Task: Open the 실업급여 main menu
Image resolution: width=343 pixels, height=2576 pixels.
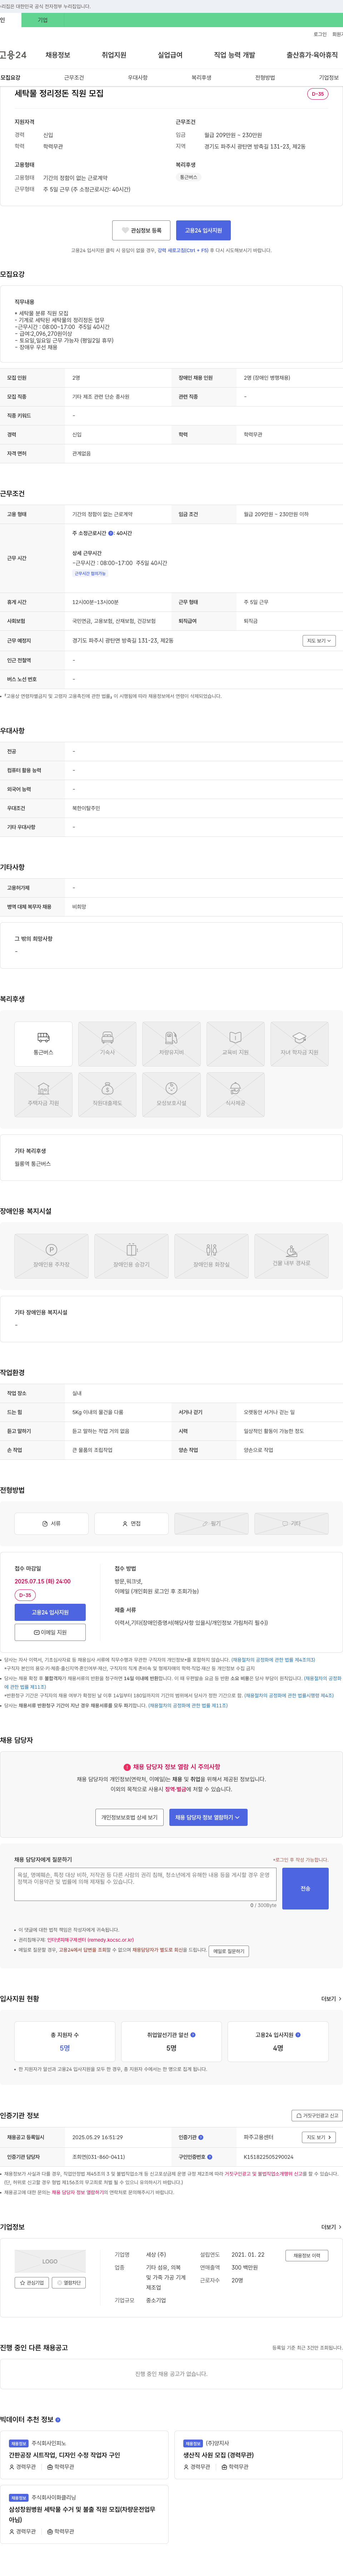Action: point(170,55)
